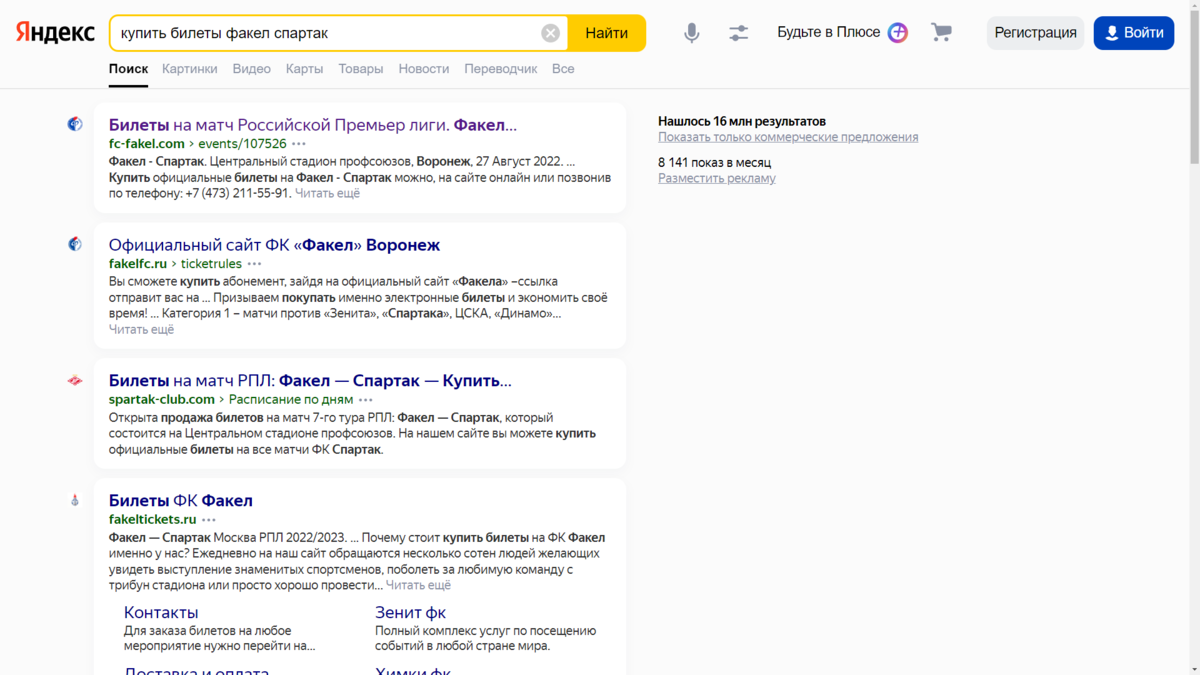Screen dimensions: 1200x675
Task: Click the fakelfc.ru site favicon
Action: pyautogui.click(x=74, y=244)
